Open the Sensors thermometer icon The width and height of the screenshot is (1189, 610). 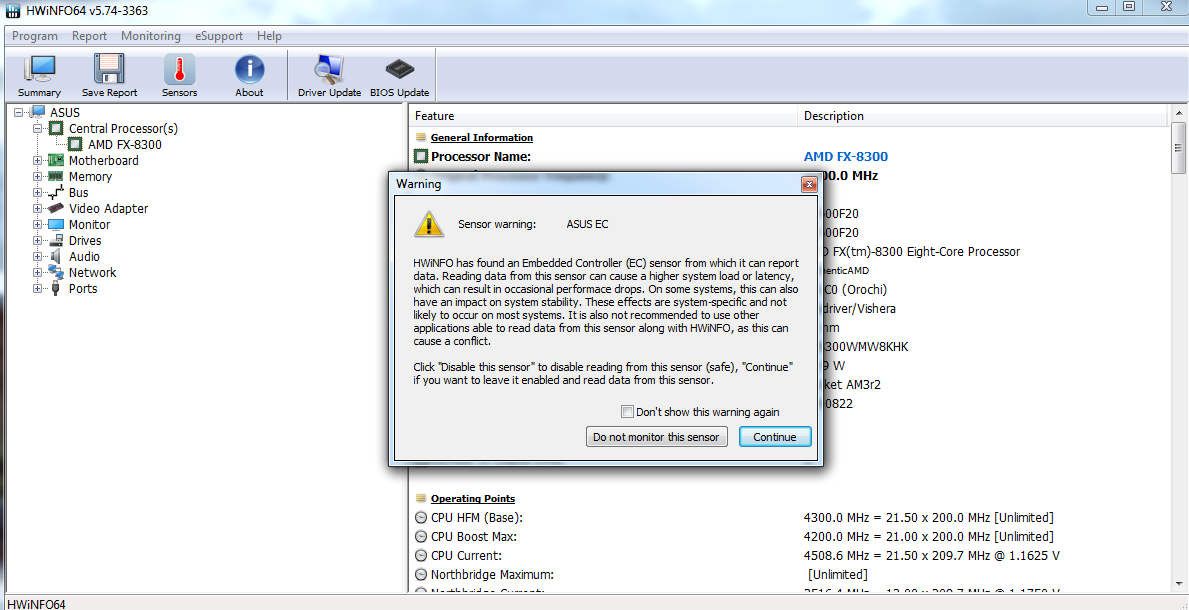pyautogui.click(x=180, y=69)
